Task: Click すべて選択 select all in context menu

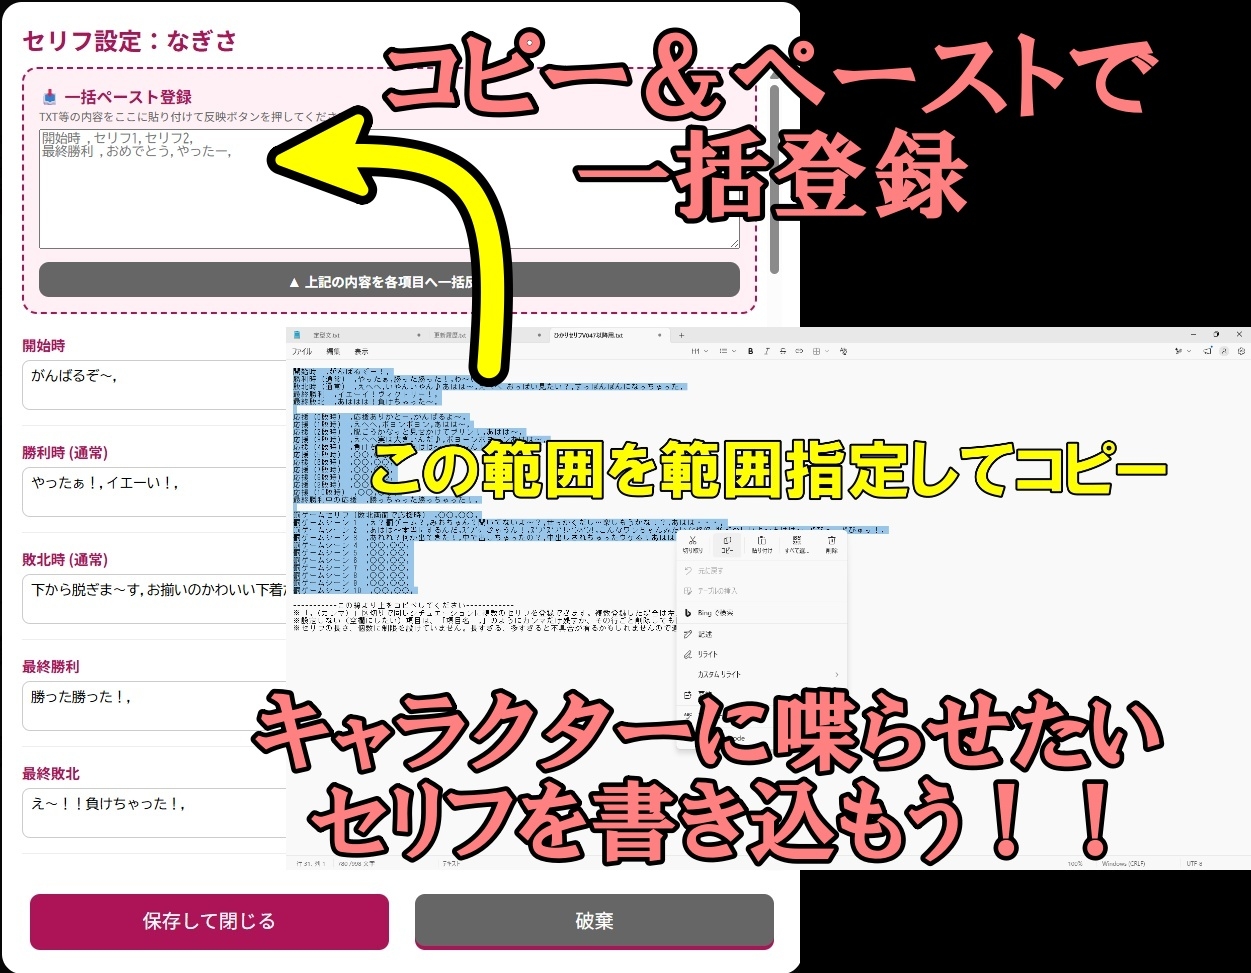Action: (797, 543)
